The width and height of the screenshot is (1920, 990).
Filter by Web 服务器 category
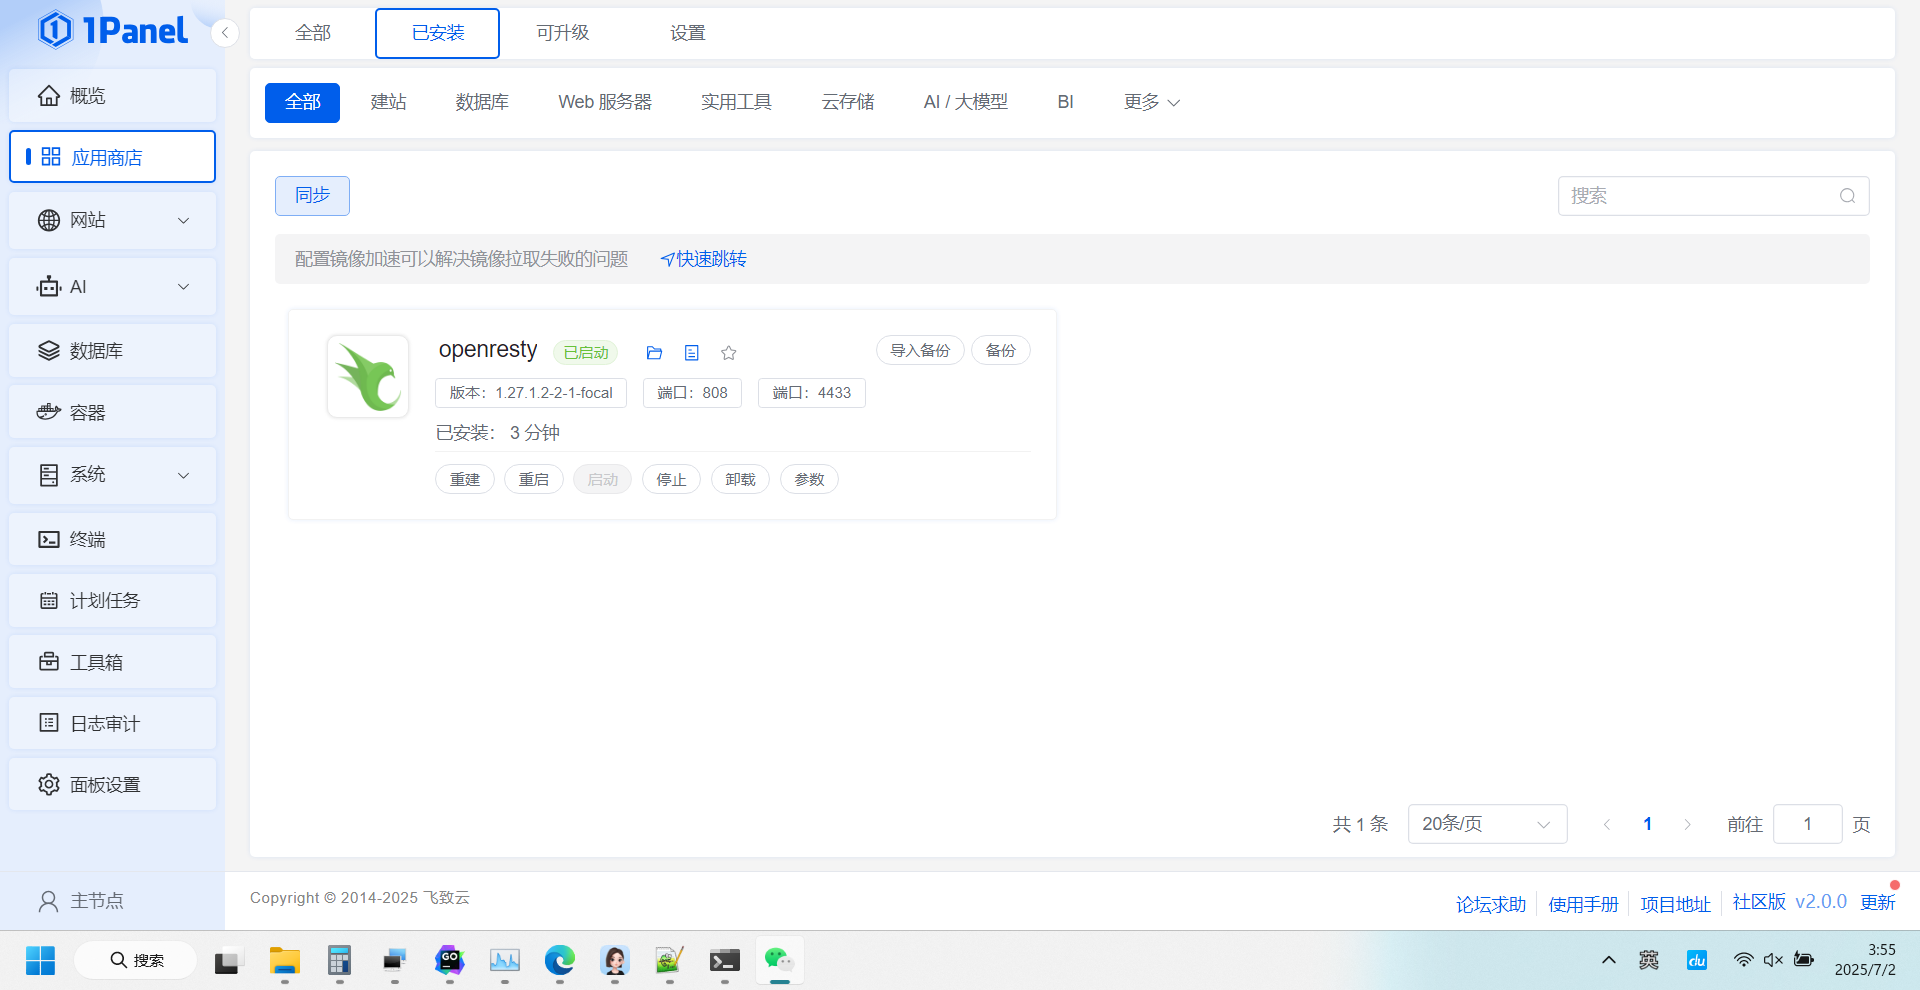click(x=605, y=102)
